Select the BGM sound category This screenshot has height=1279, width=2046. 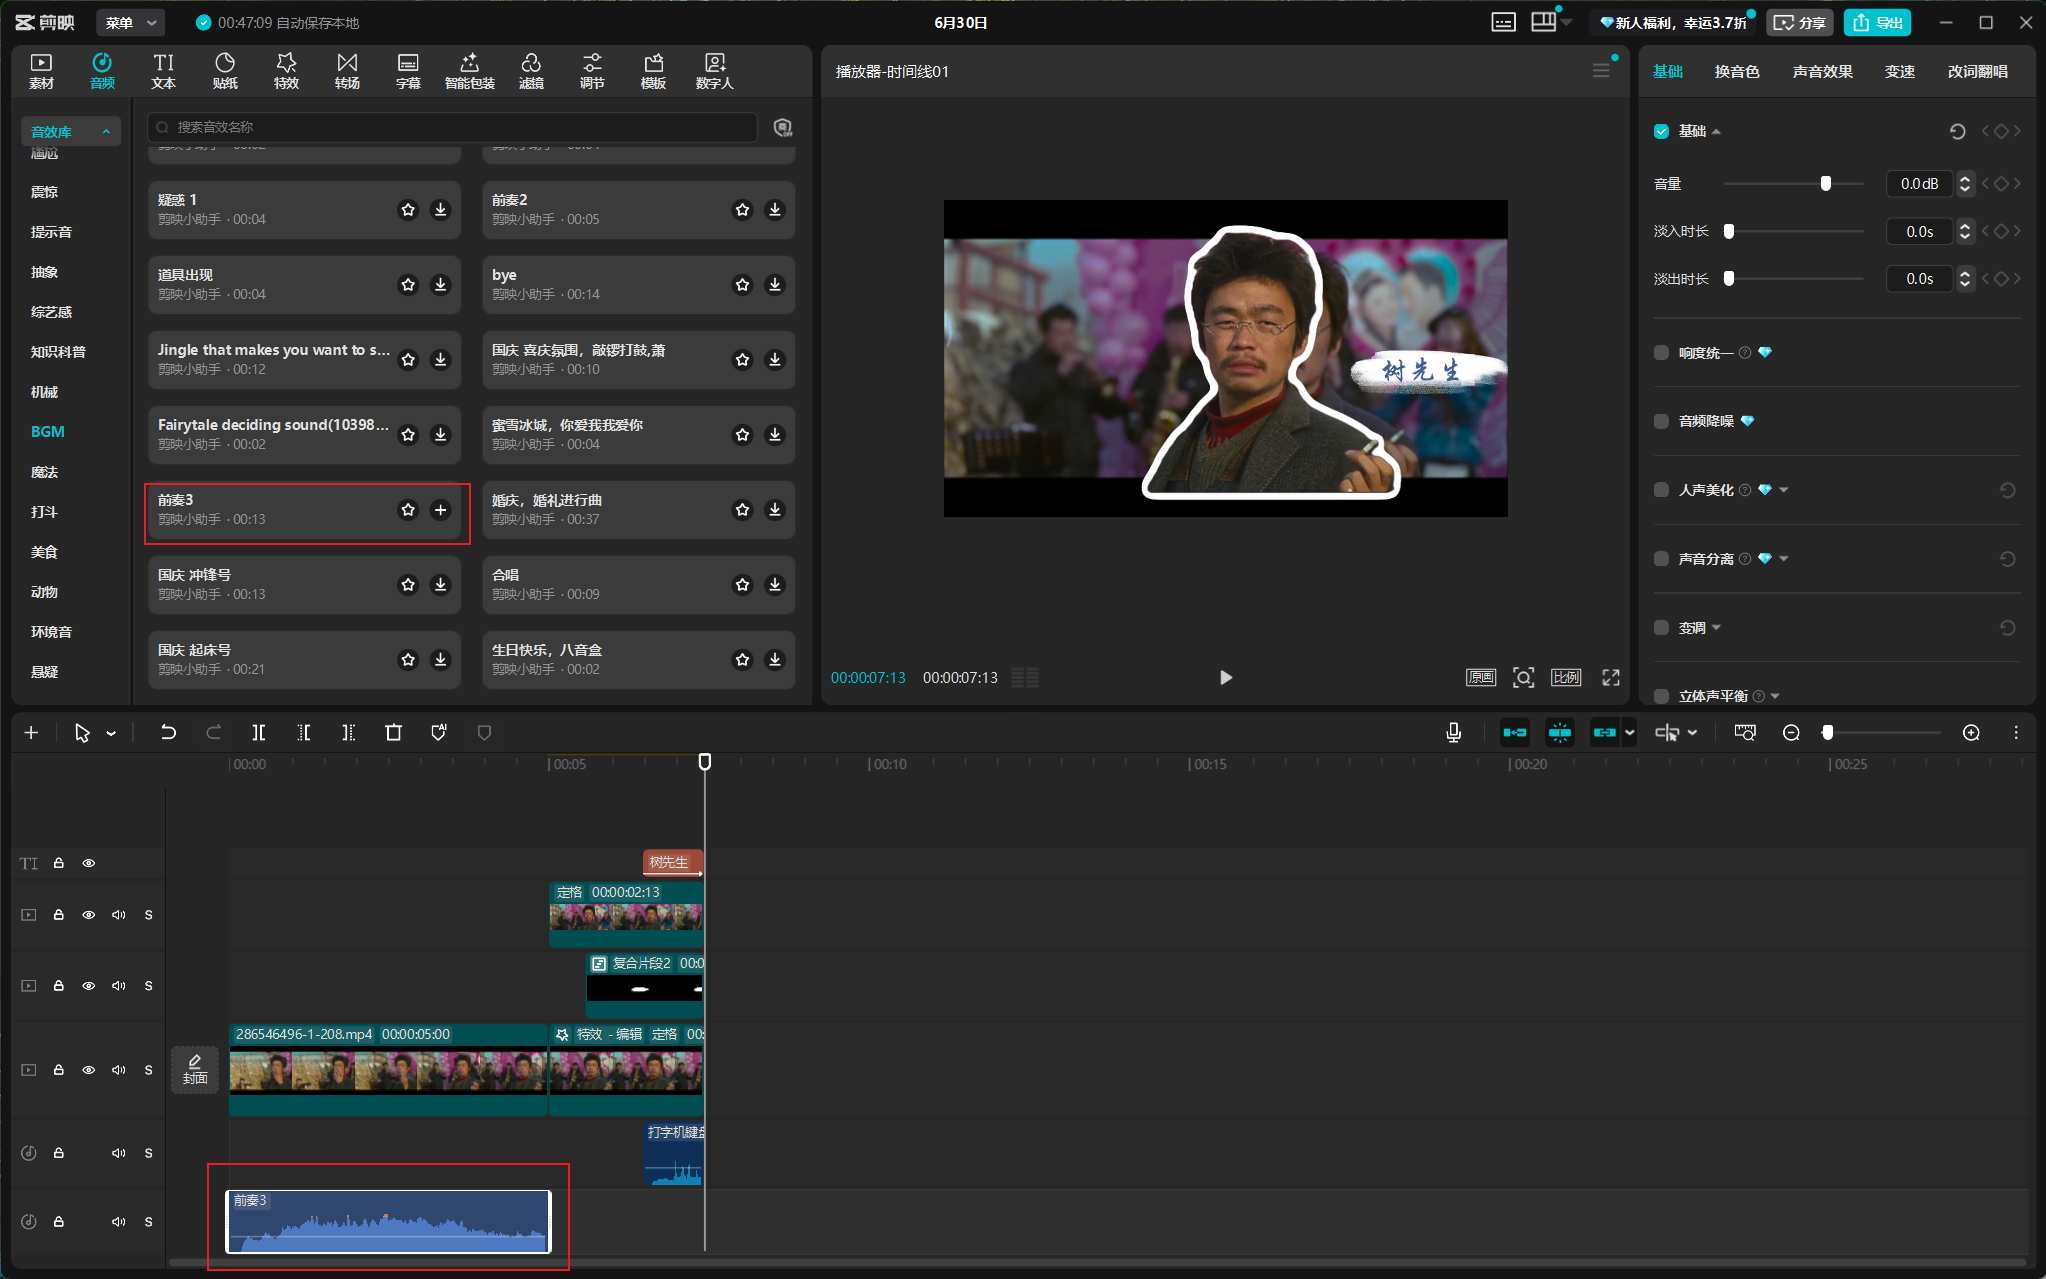[x=47, y=432]
